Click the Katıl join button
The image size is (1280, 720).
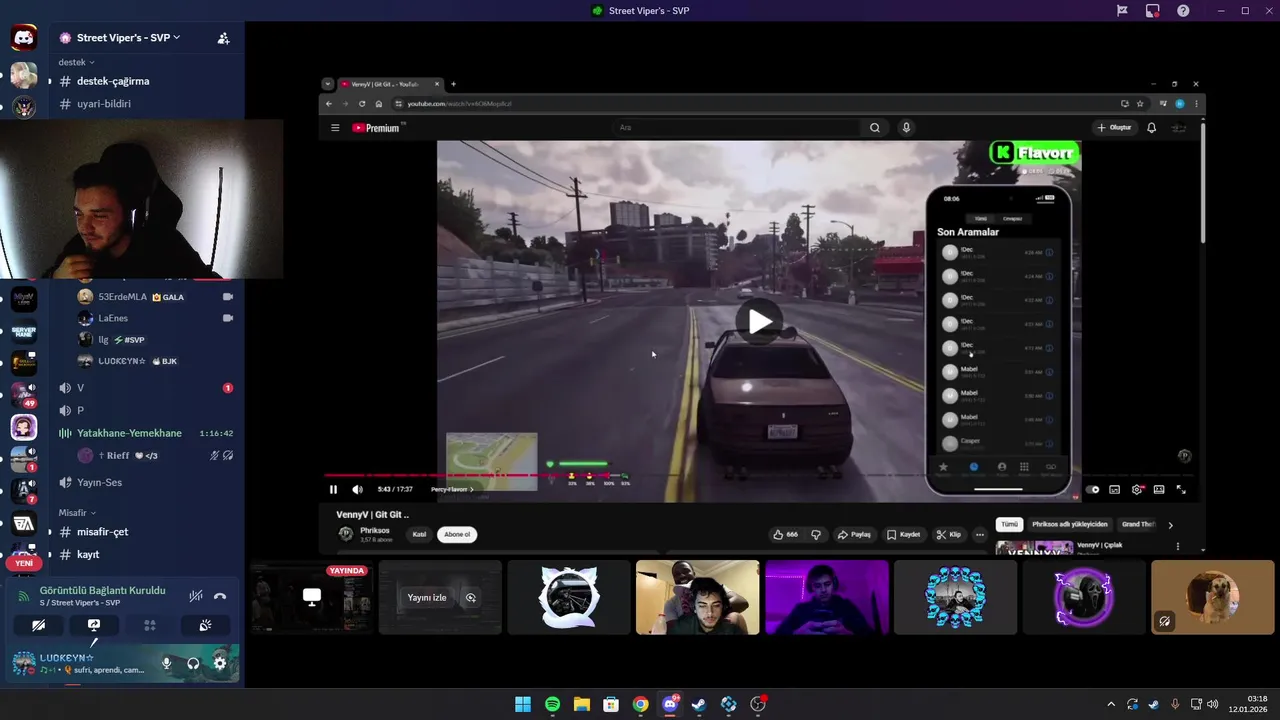(419, 534)
